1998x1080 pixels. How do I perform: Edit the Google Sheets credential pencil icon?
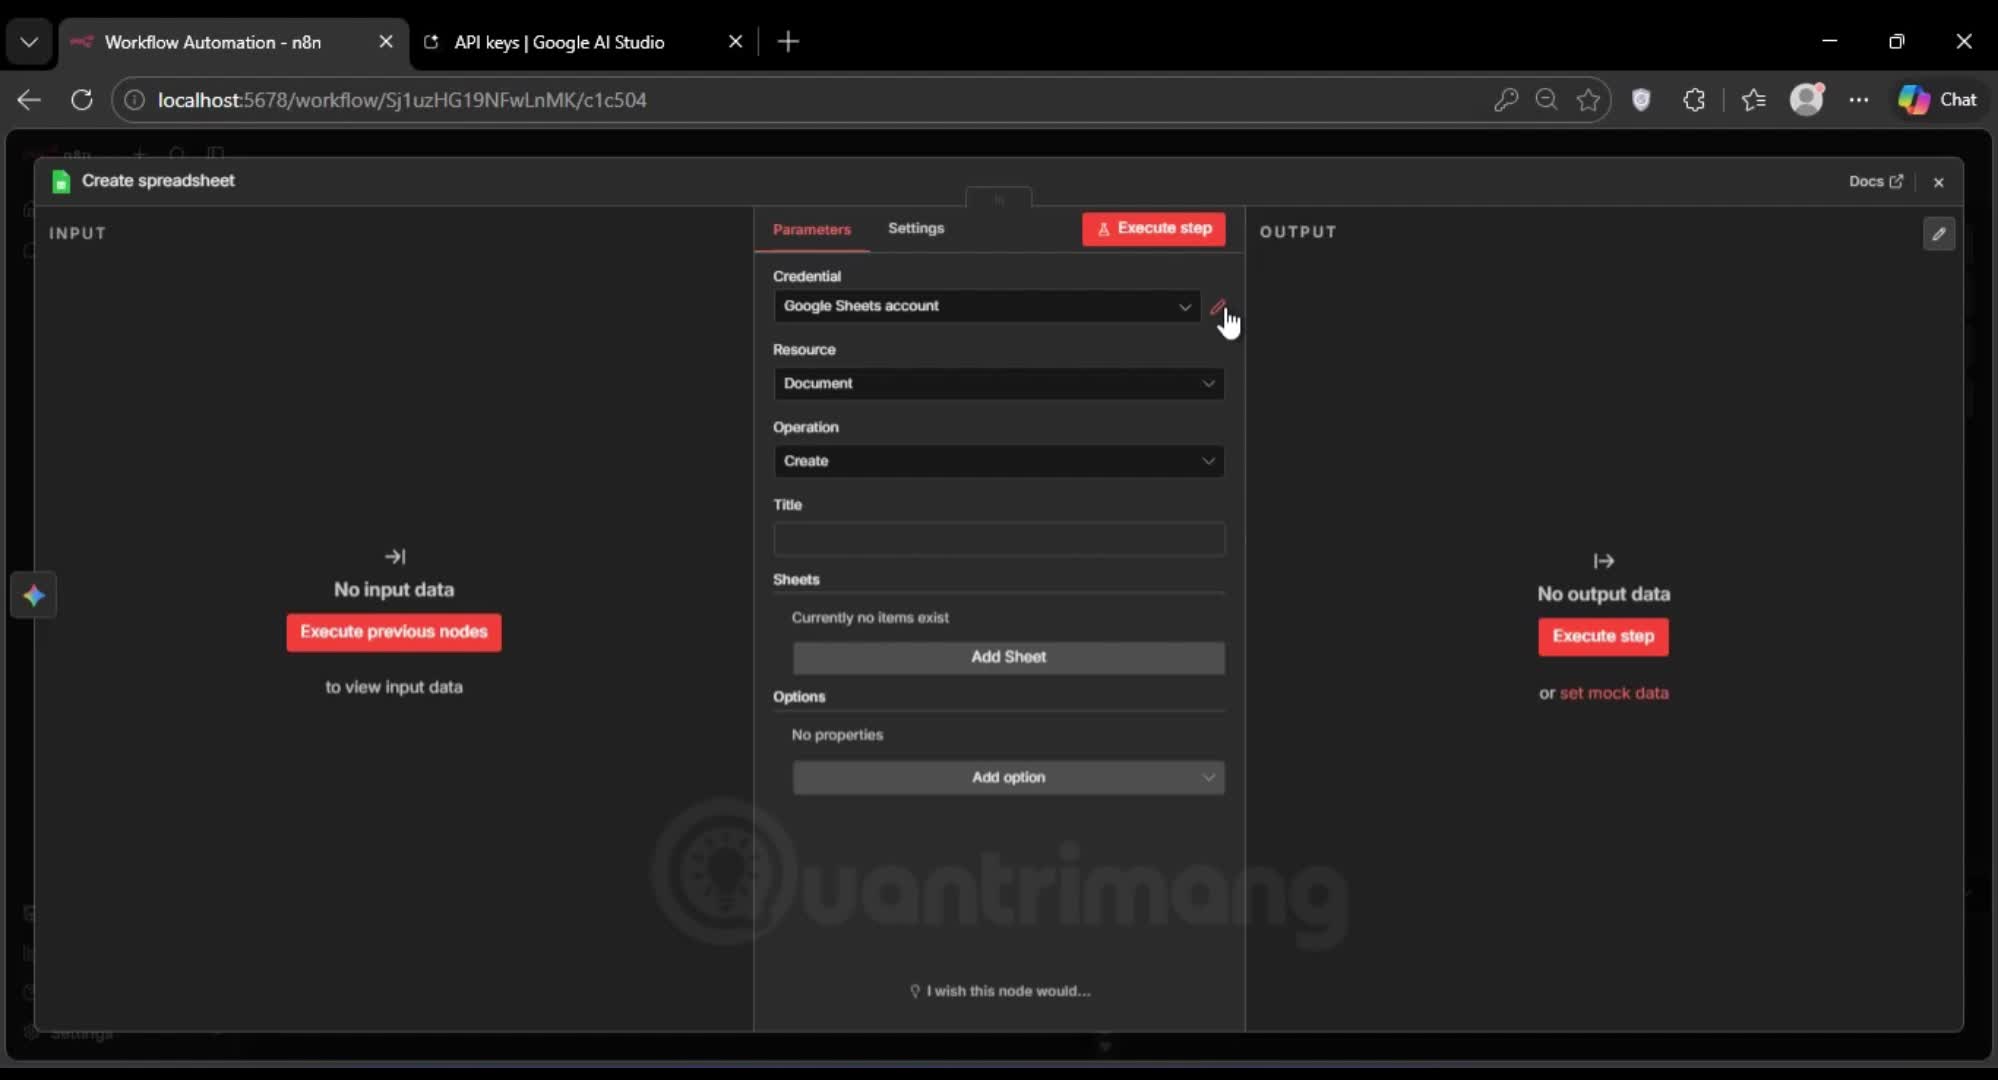1217,307
